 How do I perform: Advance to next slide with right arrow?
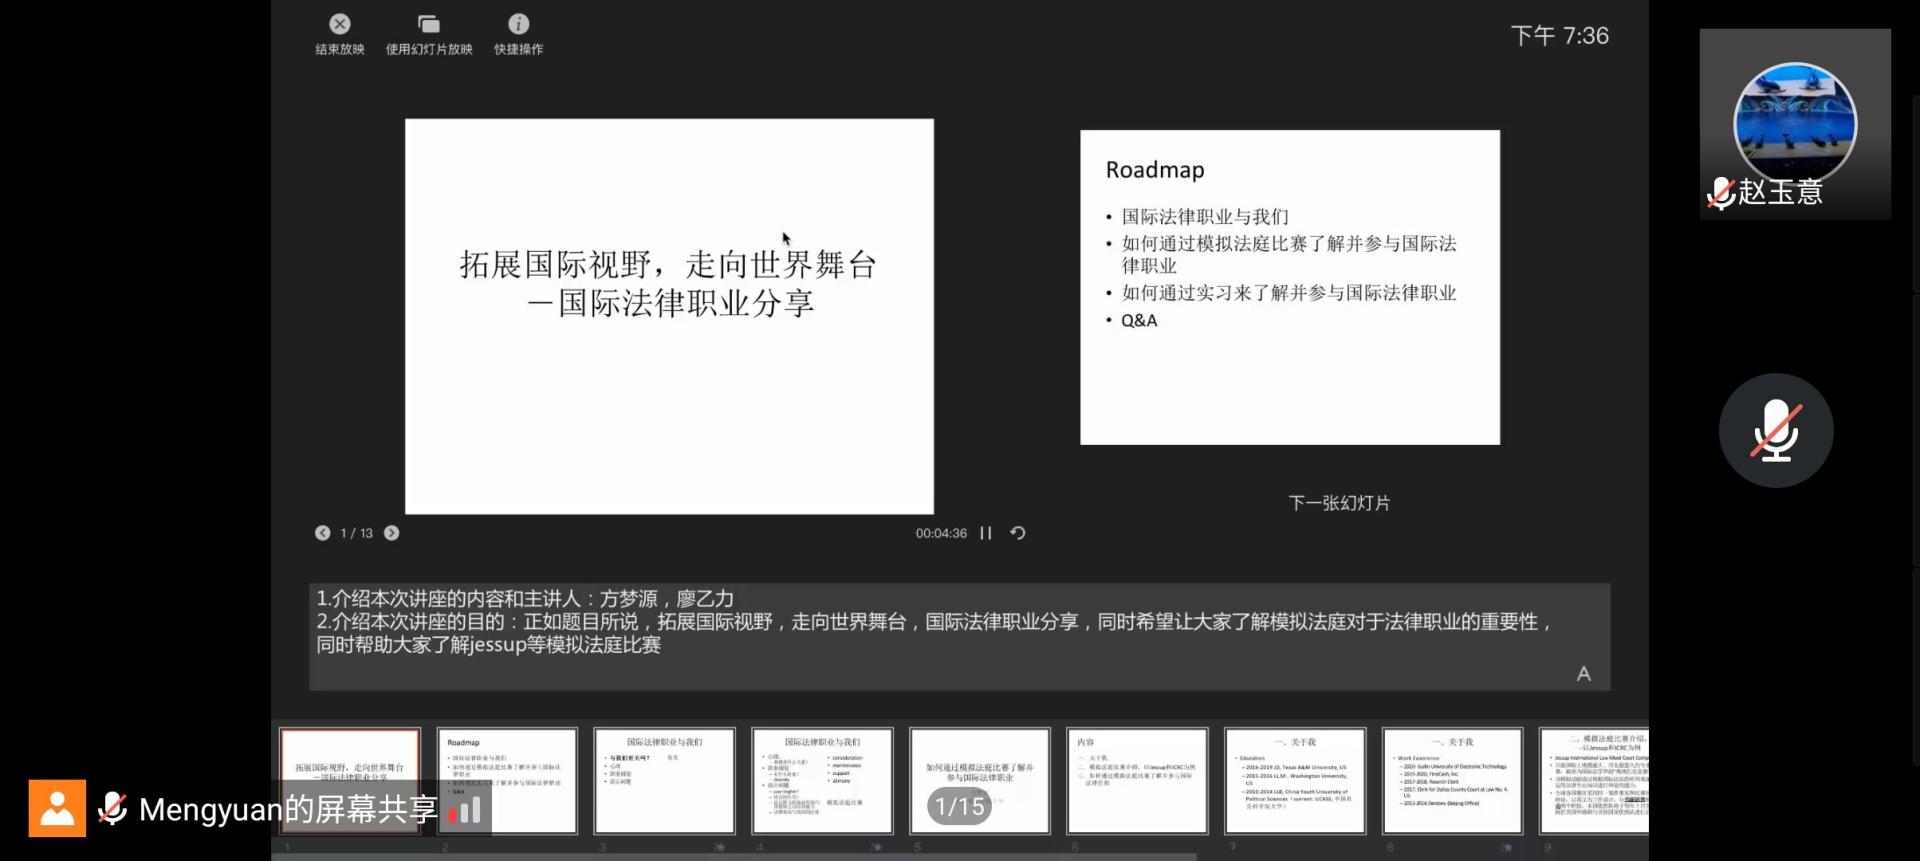click(x=392, y=533)
